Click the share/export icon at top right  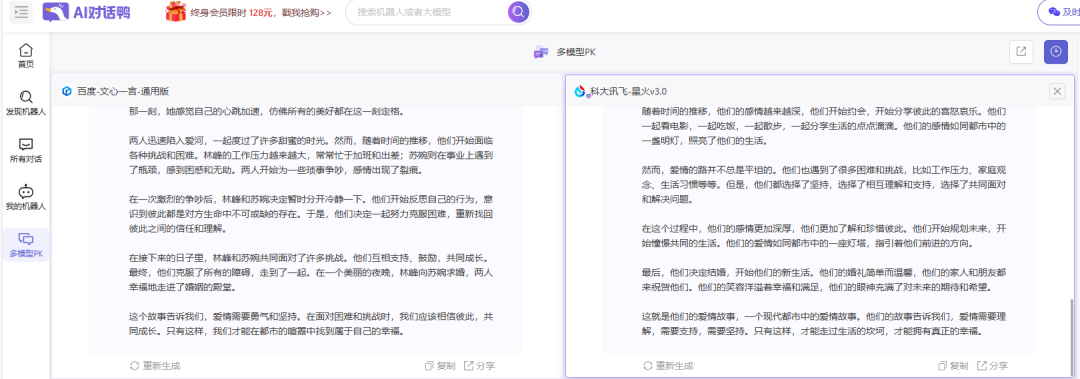coord(1021,52)
